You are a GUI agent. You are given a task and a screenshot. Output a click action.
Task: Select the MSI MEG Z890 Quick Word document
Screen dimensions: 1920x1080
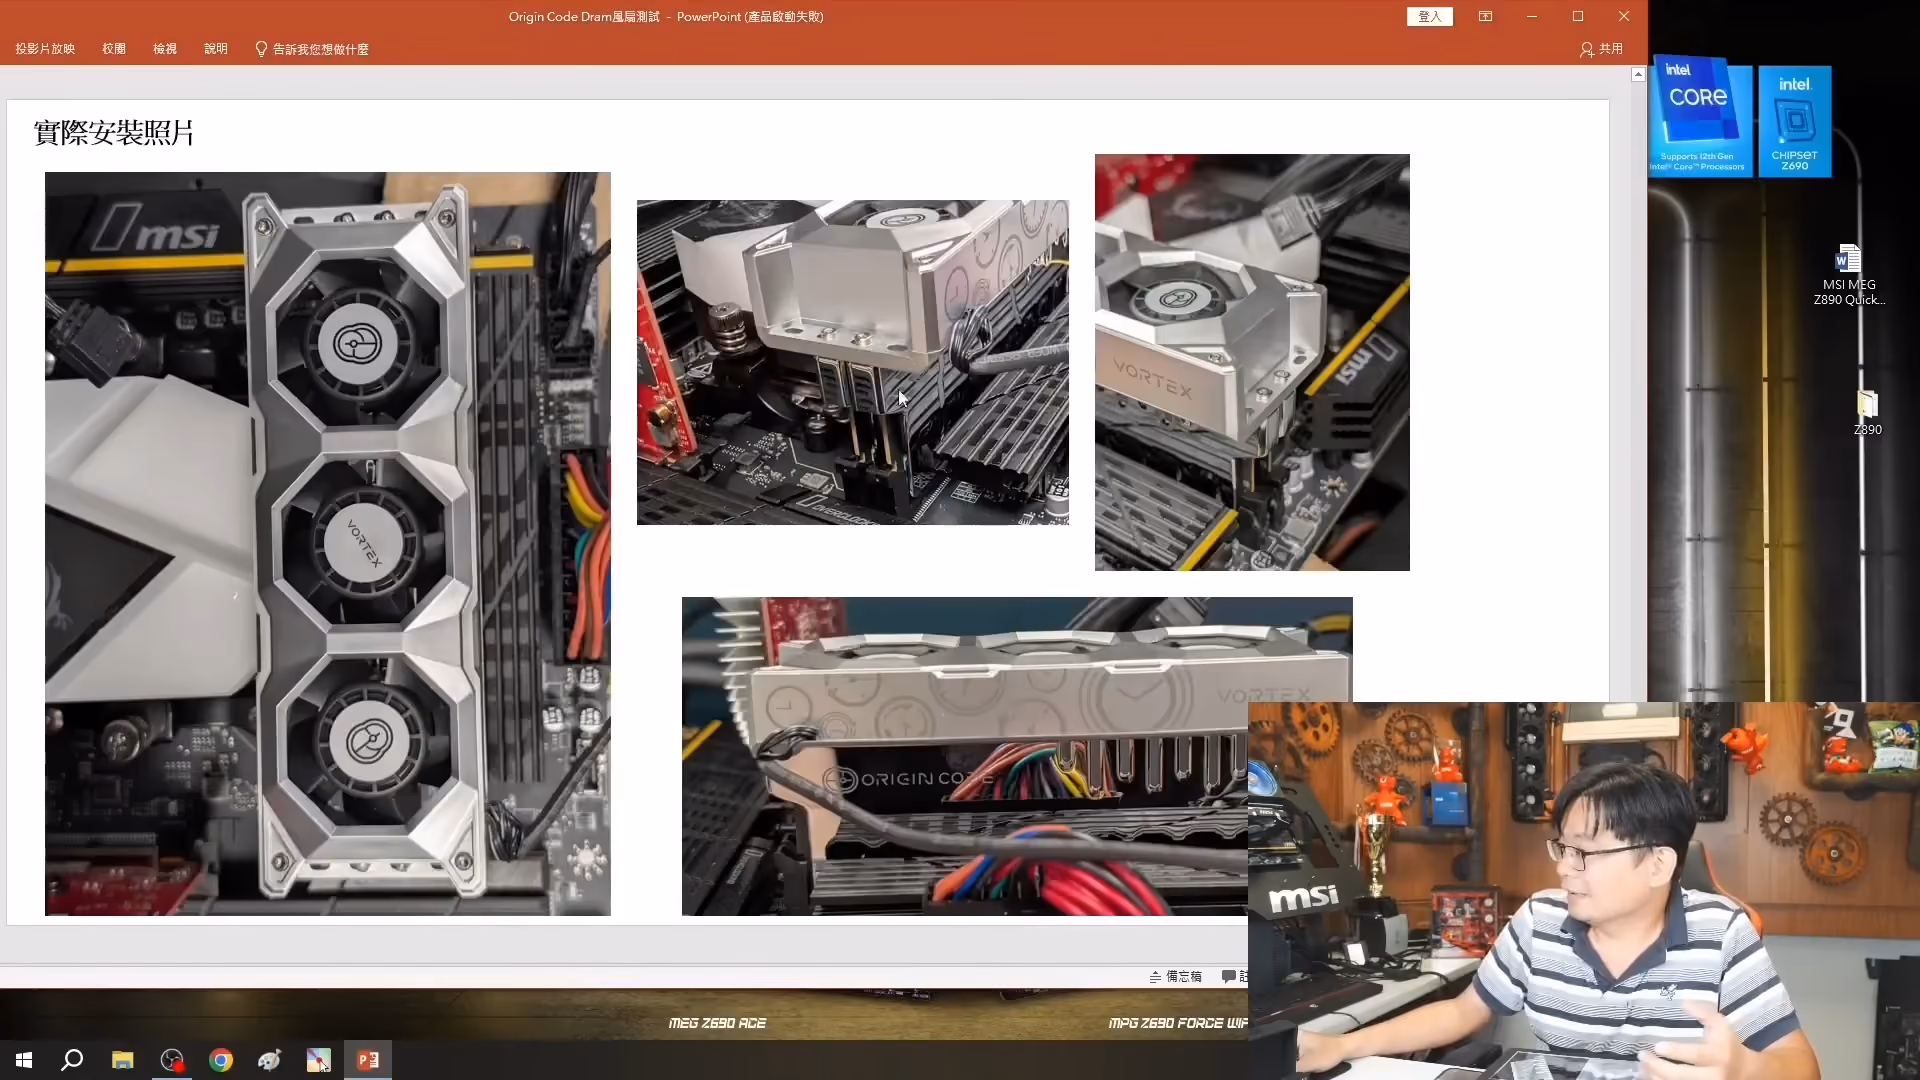(x=1849, y=275)
